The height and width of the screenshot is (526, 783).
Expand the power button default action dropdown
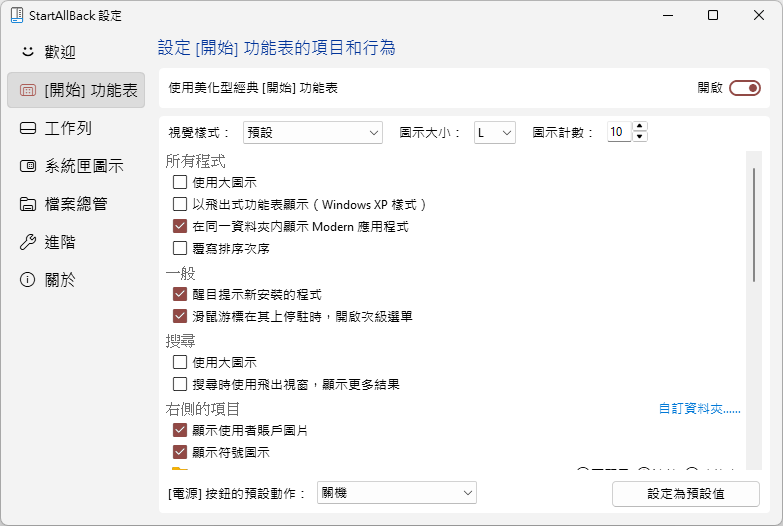point(396,493)
